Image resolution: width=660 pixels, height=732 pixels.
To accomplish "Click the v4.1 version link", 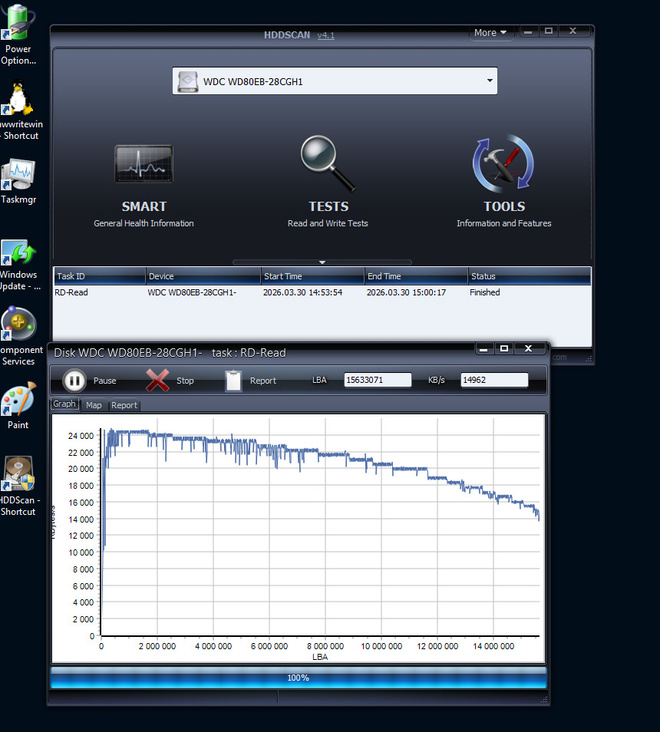I will (326, 35).
